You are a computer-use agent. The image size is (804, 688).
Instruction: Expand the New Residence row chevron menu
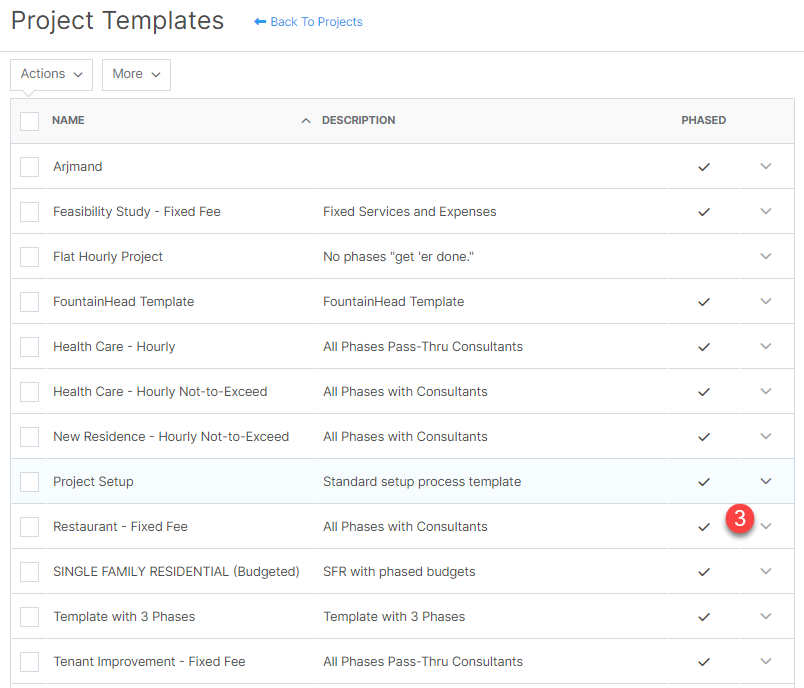click(x=766, y=436)
